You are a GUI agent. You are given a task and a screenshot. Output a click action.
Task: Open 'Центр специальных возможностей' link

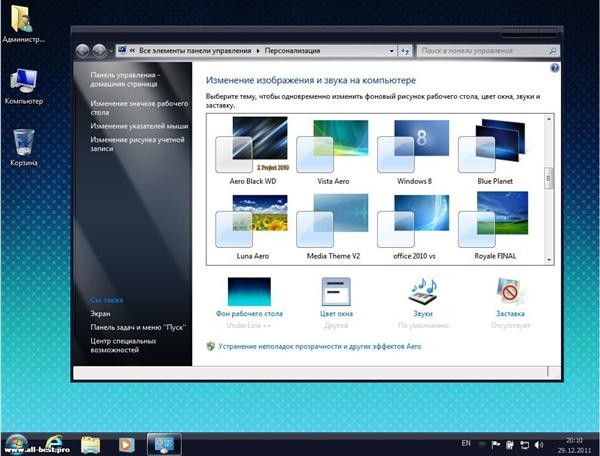coord(123,345)
